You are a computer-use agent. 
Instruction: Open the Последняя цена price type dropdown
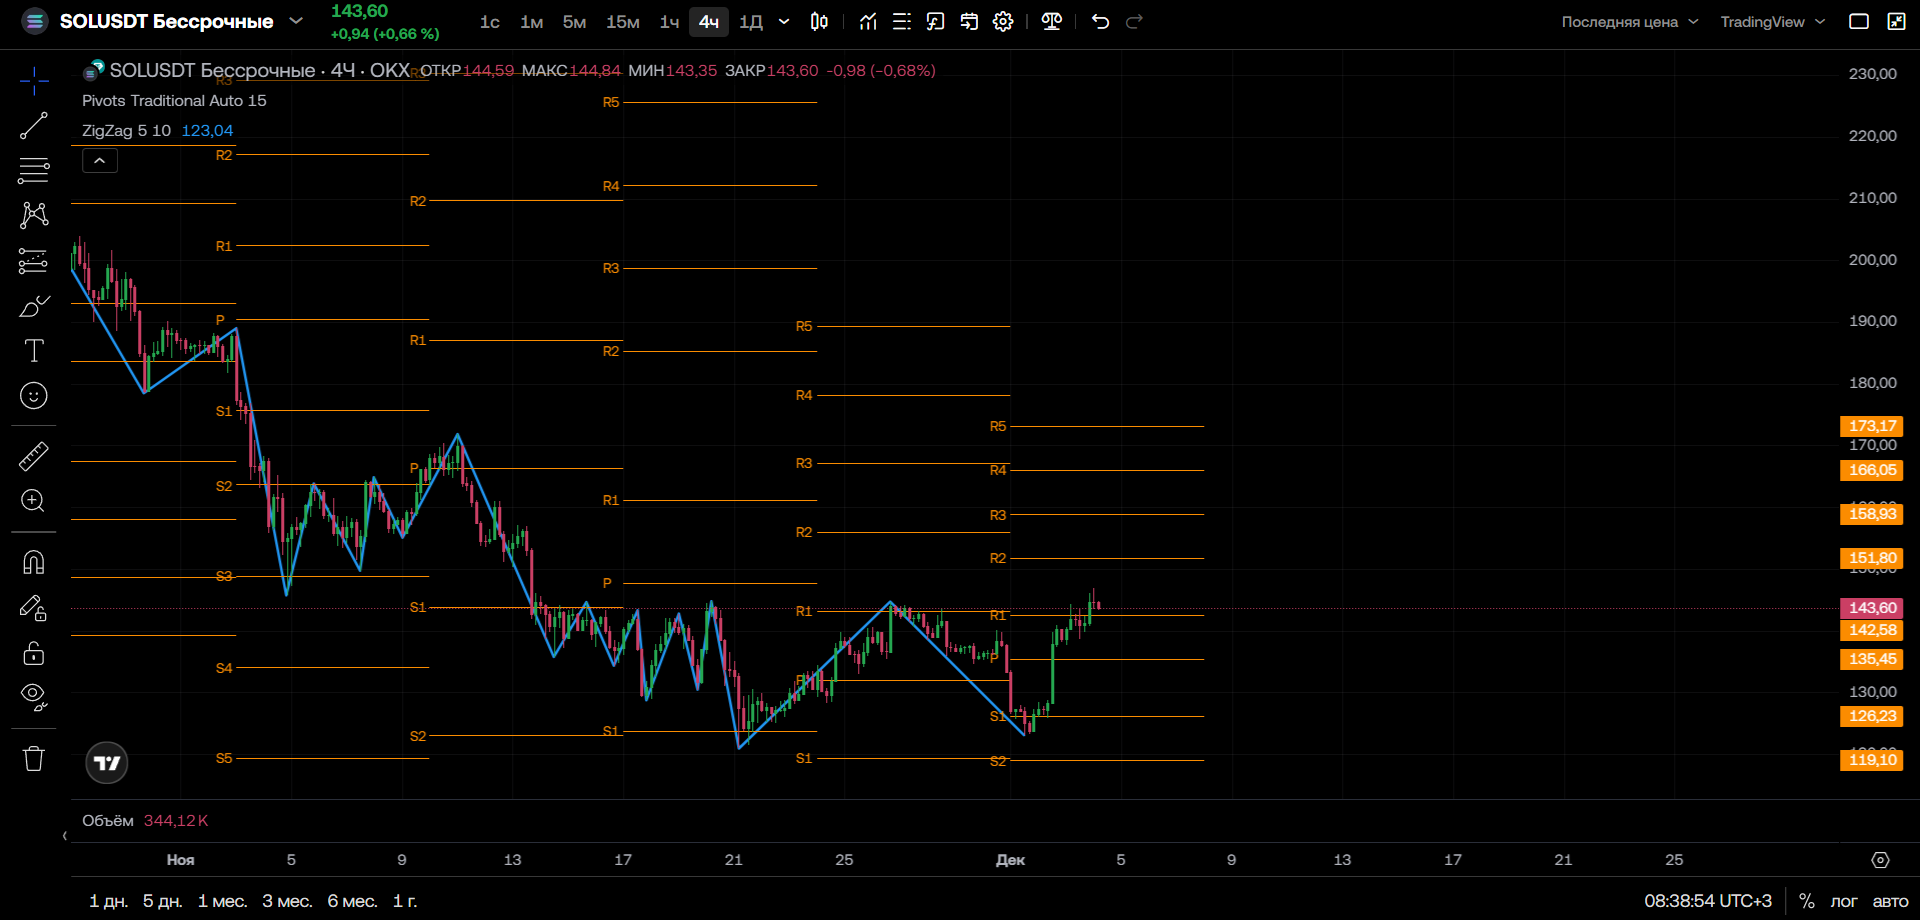pos(1630,22)
